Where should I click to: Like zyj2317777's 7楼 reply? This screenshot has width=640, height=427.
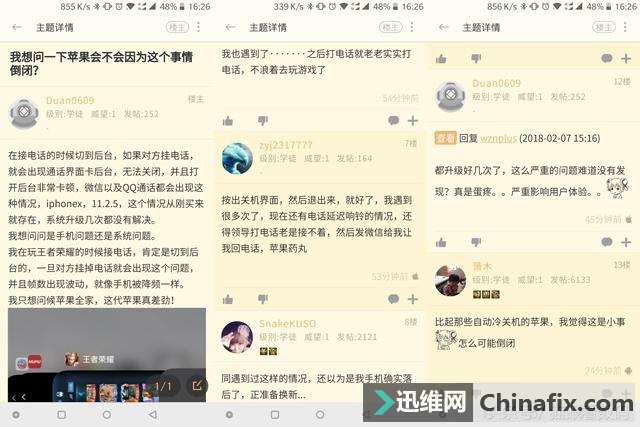pyautogui.click(x=228, y=299)
